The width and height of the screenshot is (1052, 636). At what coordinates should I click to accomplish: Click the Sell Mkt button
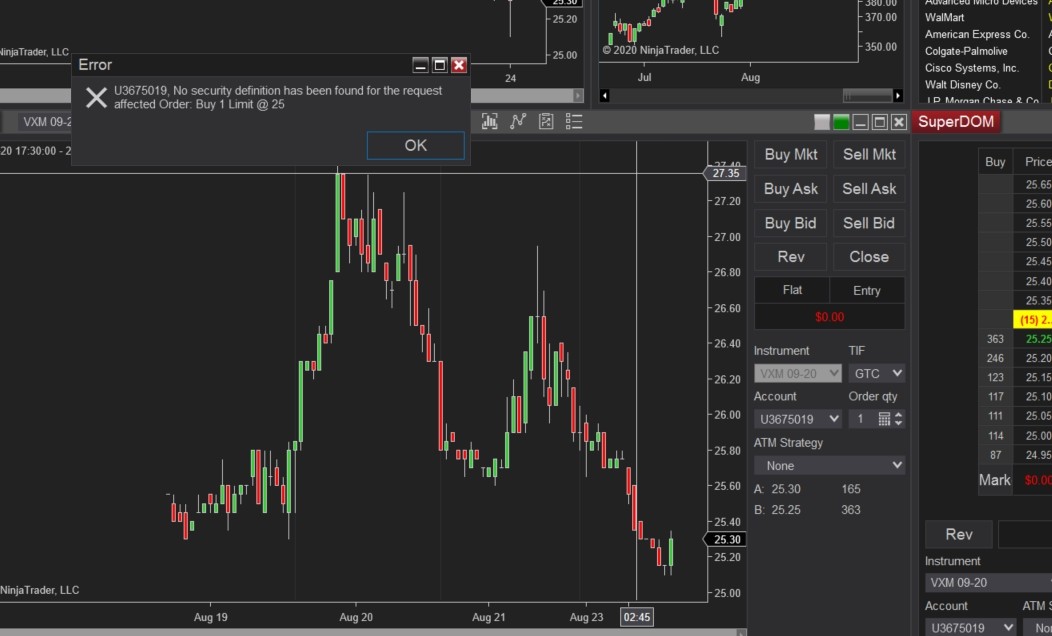click(x=869, y=155)
